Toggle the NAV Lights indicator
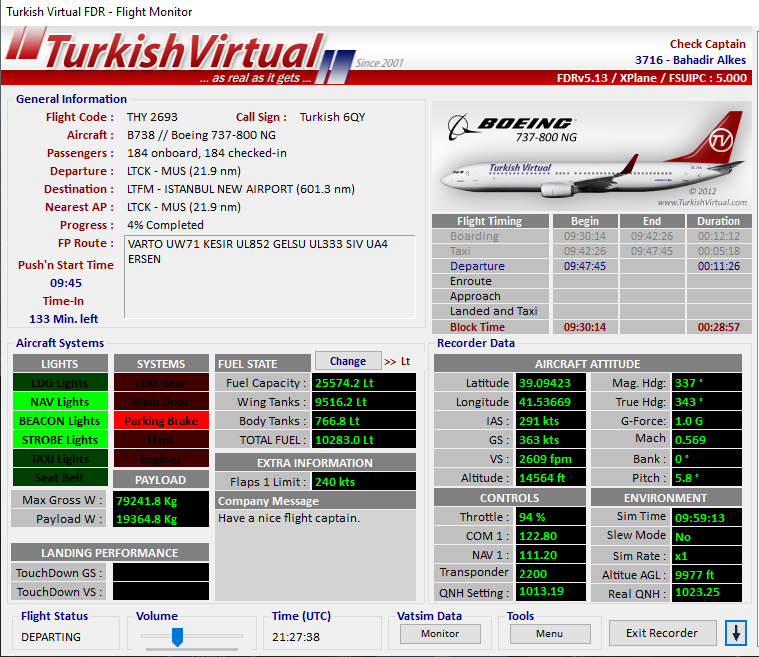The image size is (759, 657). click(60, 401)
